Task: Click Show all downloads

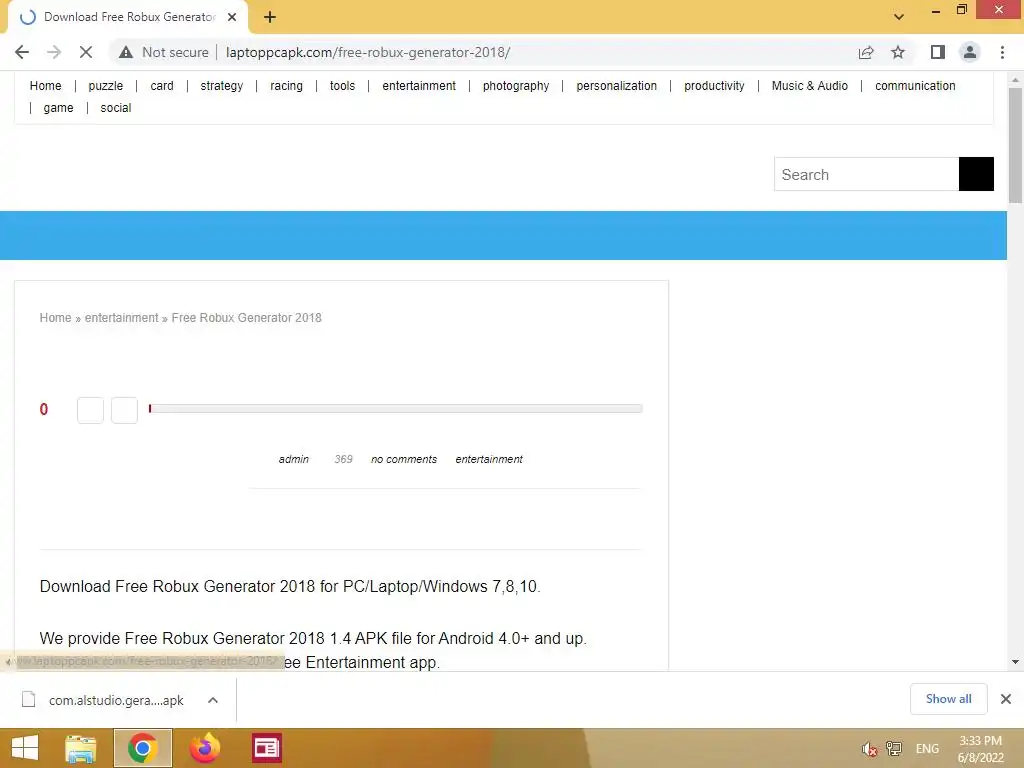Action: [948, 699]
